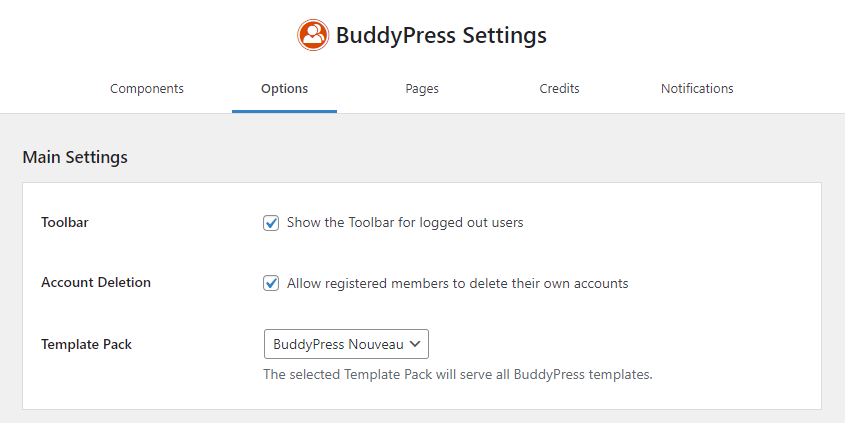The image size is (845, 423).
Task: Click the Template Pack description text
Action: [x=458, y=374]
